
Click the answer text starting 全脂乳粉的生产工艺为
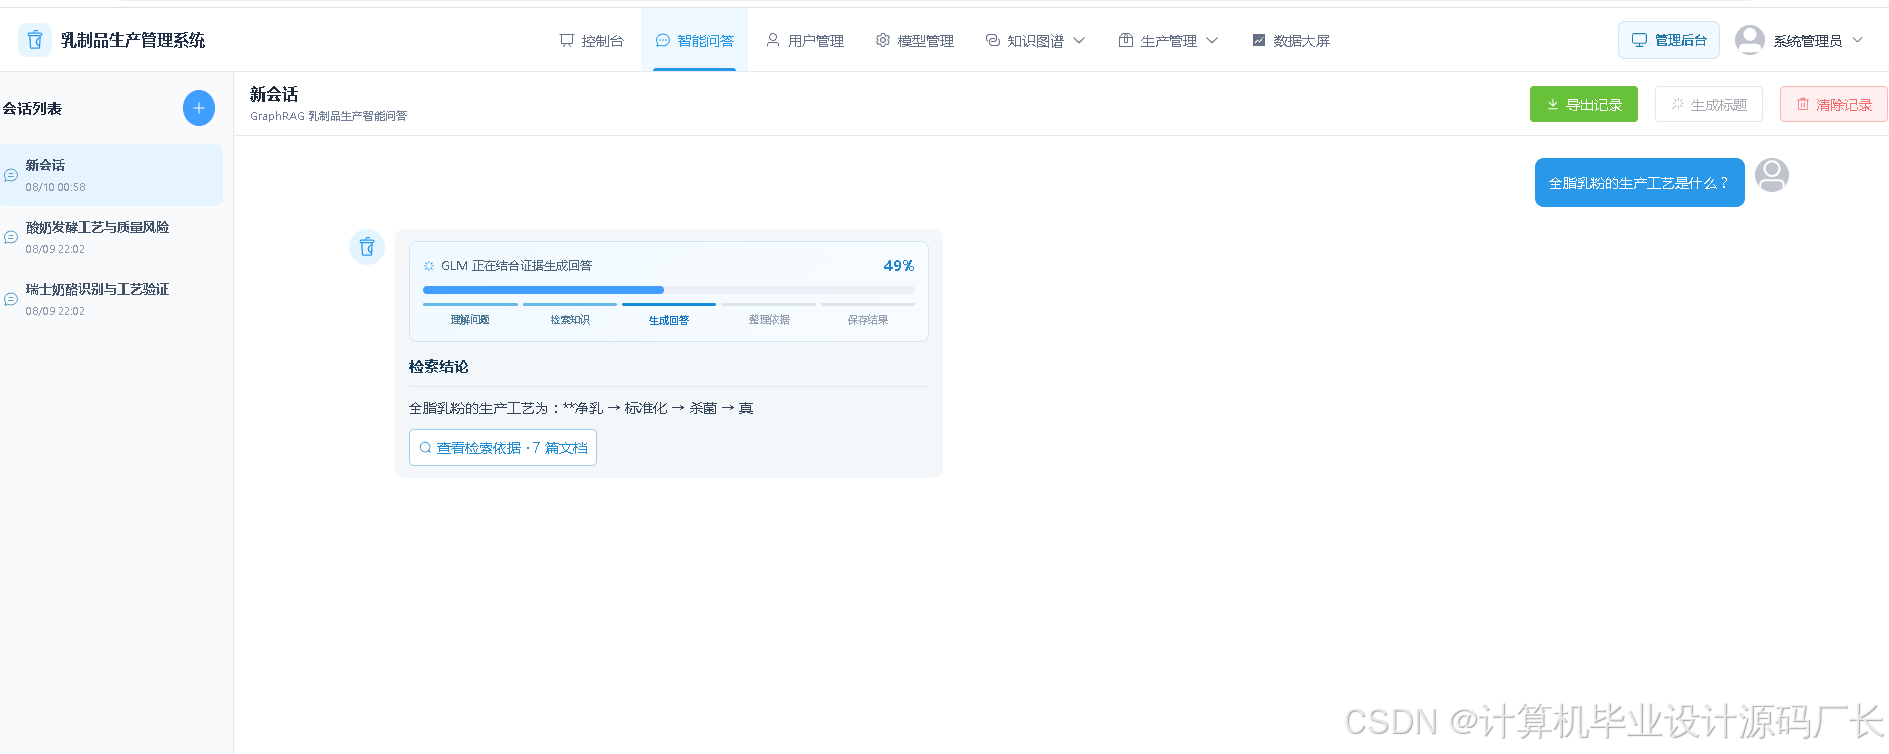click(581, 408)
